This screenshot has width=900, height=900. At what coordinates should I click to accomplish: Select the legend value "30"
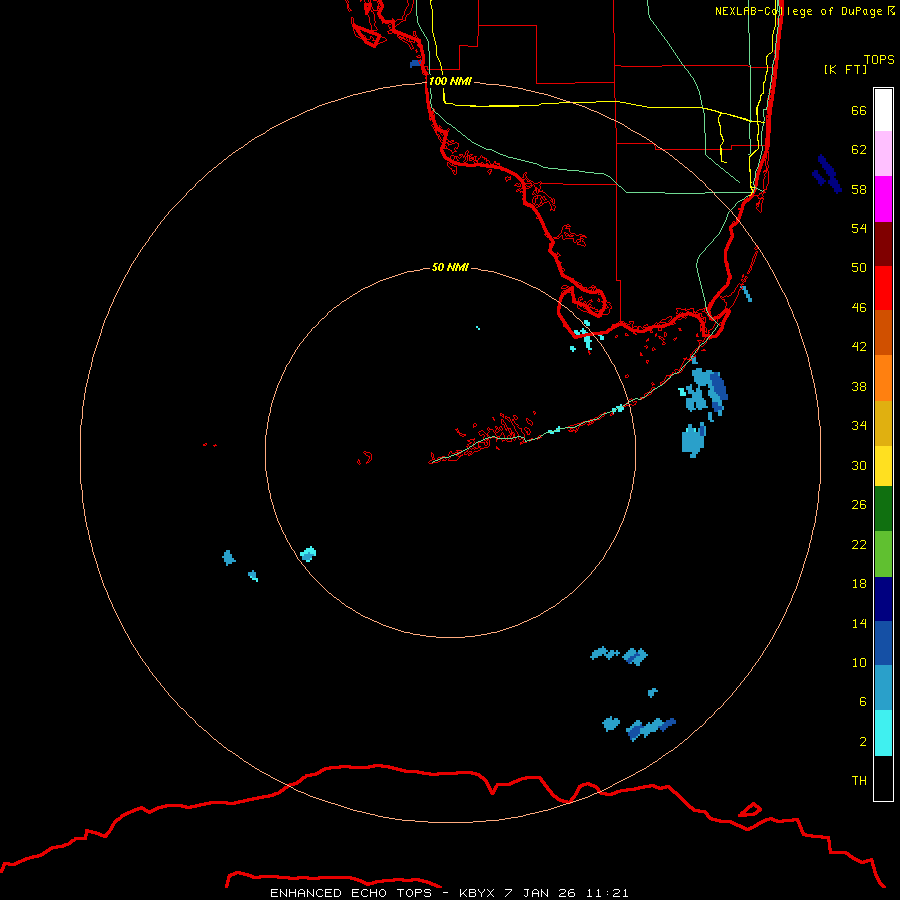coord(859,465)
